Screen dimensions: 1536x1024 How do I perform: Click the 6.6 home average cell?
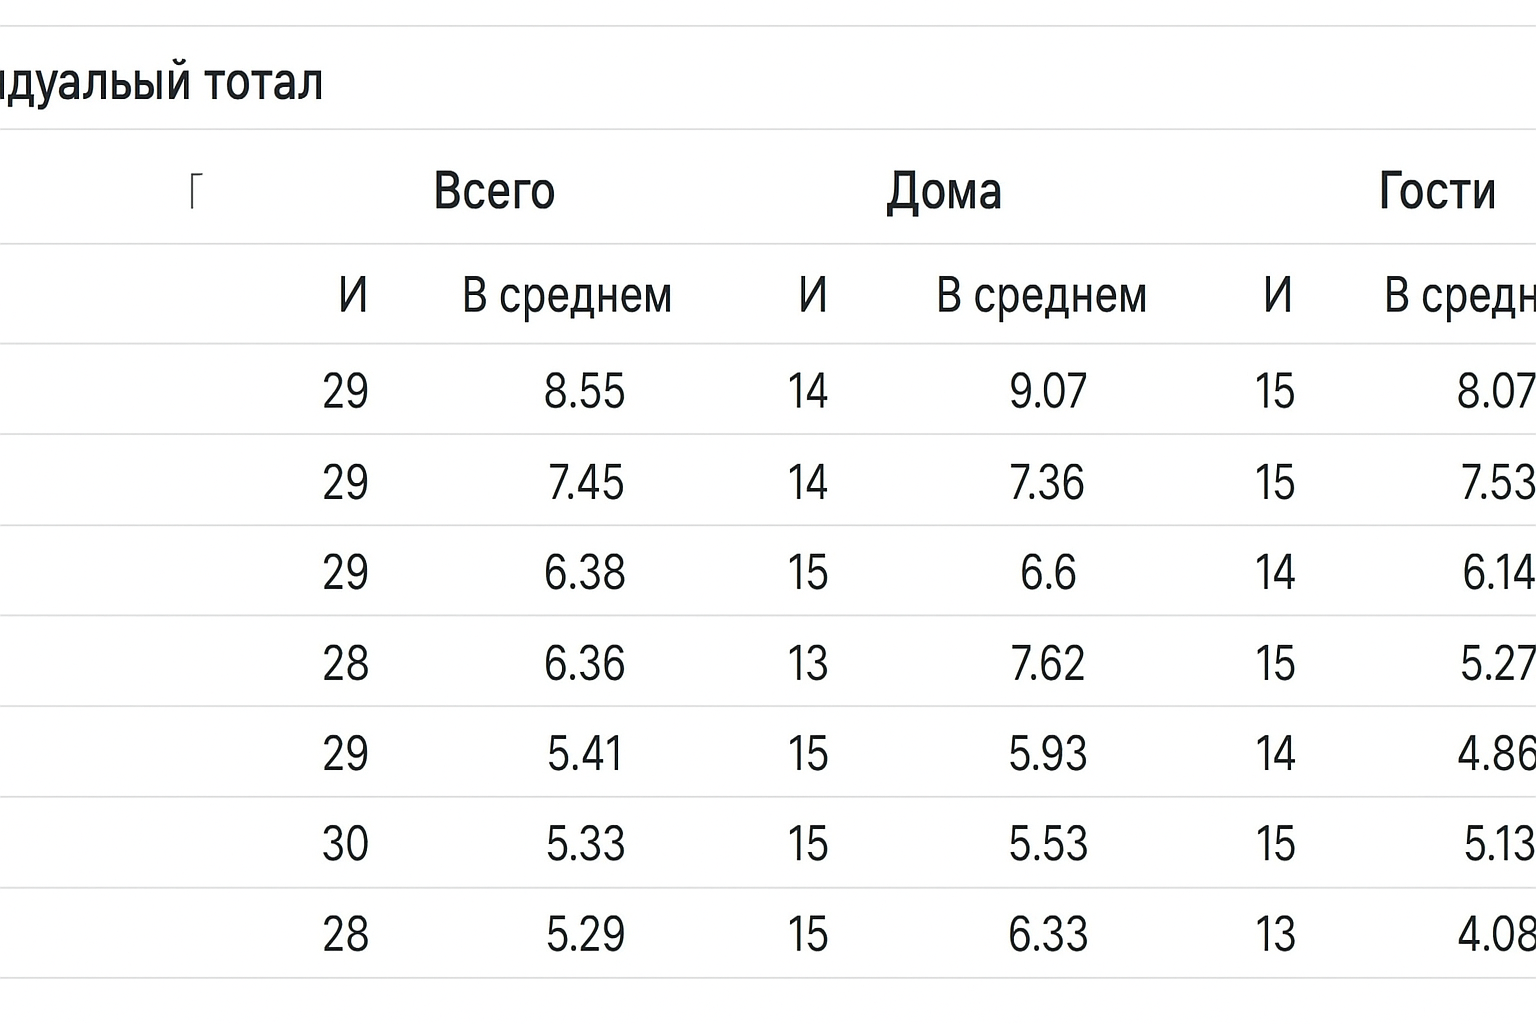[1047, 573]
